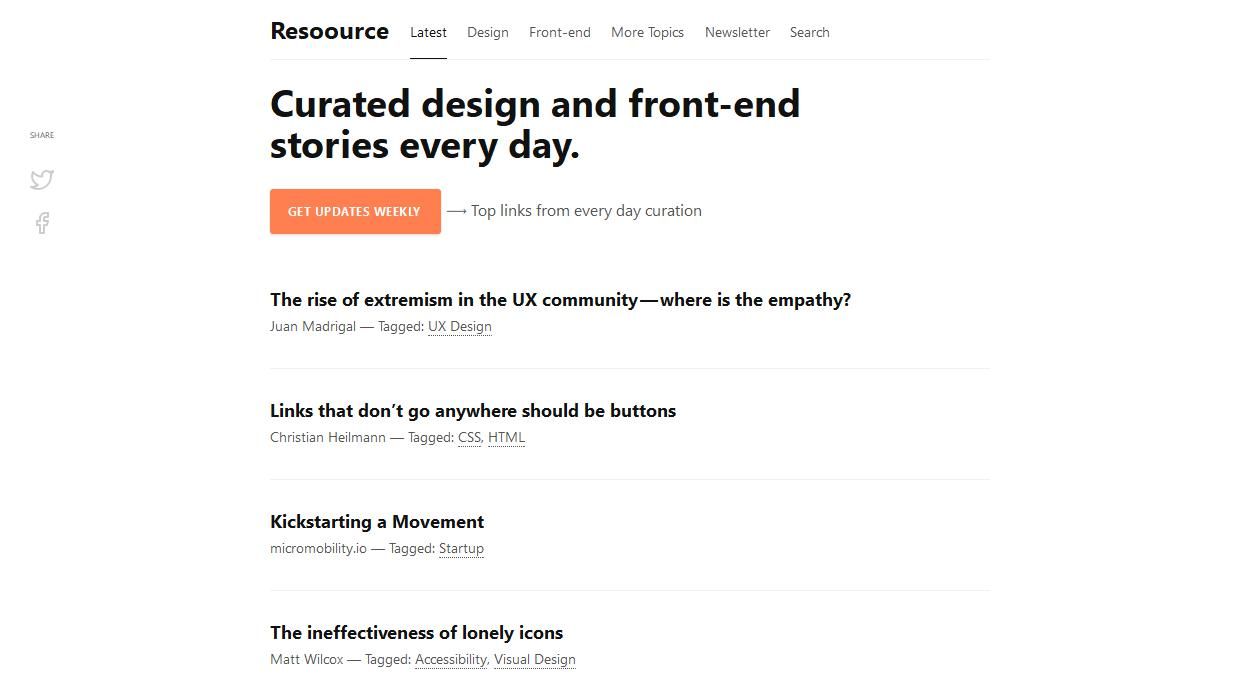The width and height of the screenshot is (1260, 700).
Task: Open the Design nav item
Action: tap(488, 32)
